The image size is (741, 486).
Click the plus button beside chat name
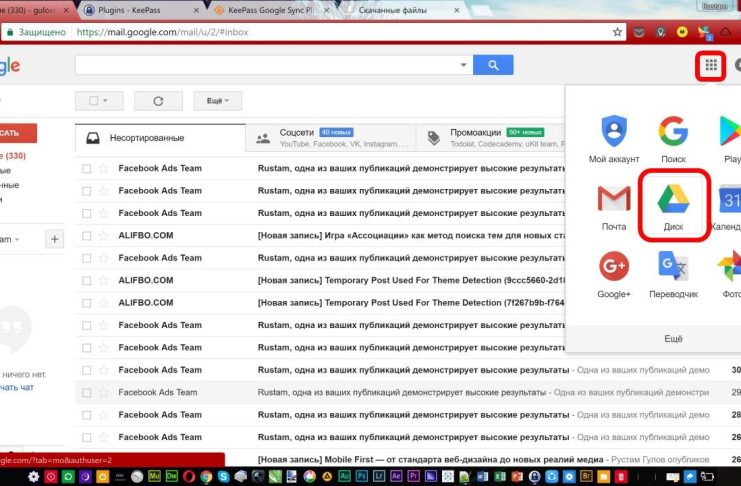[x=54, y=239]
